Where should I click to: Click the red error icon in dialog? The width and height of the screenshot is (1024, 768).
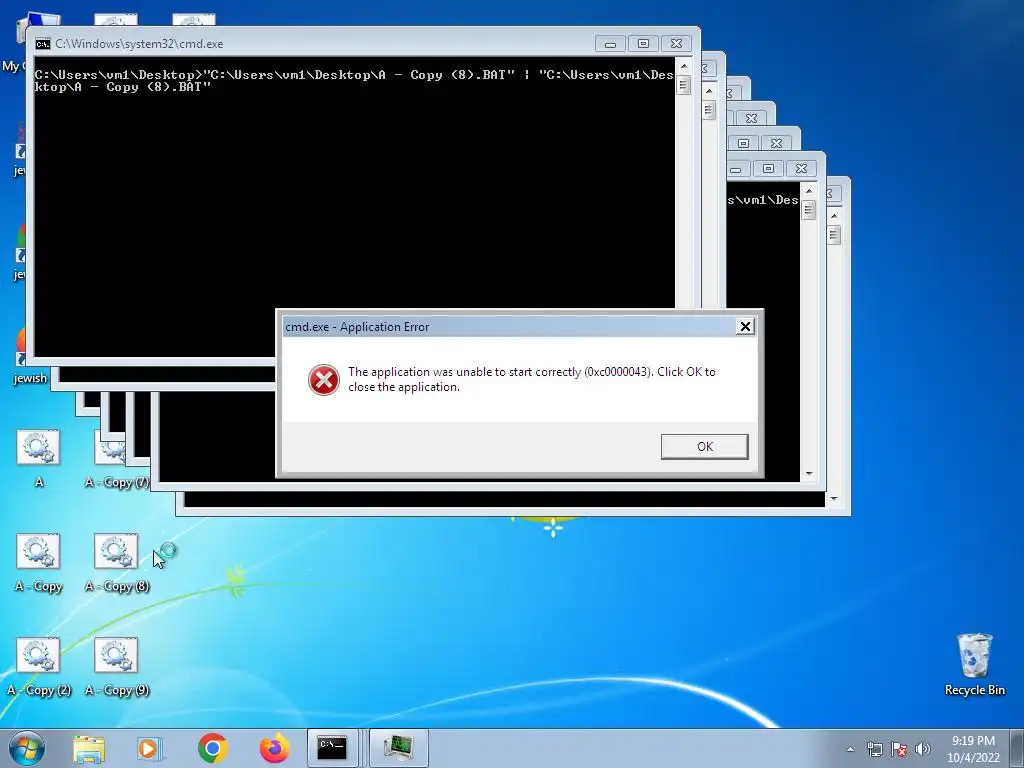[324, 379]
